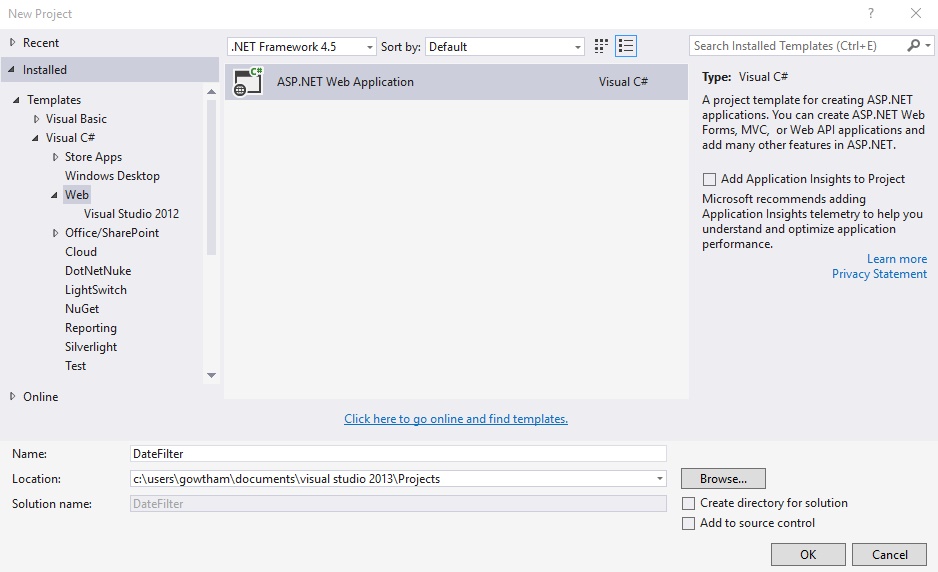The image size is (938, 572).
Task: Select Windows Desktop template category
Action: [112, 176]
